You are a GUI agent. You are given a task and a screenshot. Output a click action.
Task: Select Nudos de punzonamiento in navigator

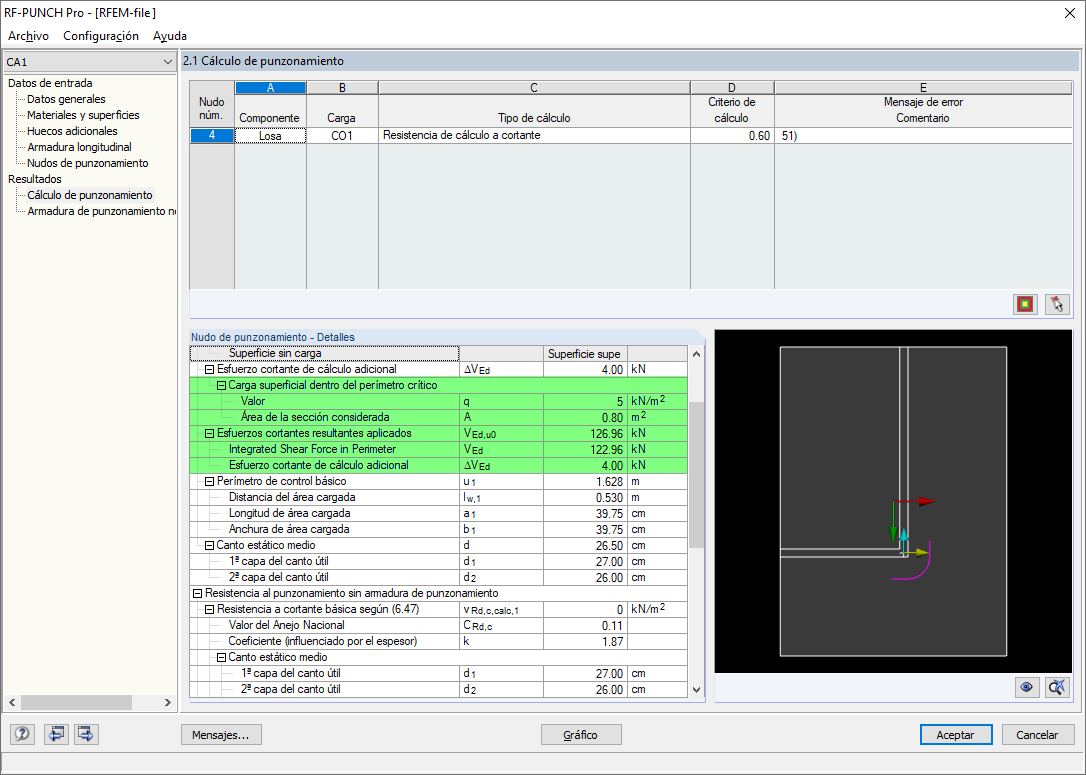(87, 163)
